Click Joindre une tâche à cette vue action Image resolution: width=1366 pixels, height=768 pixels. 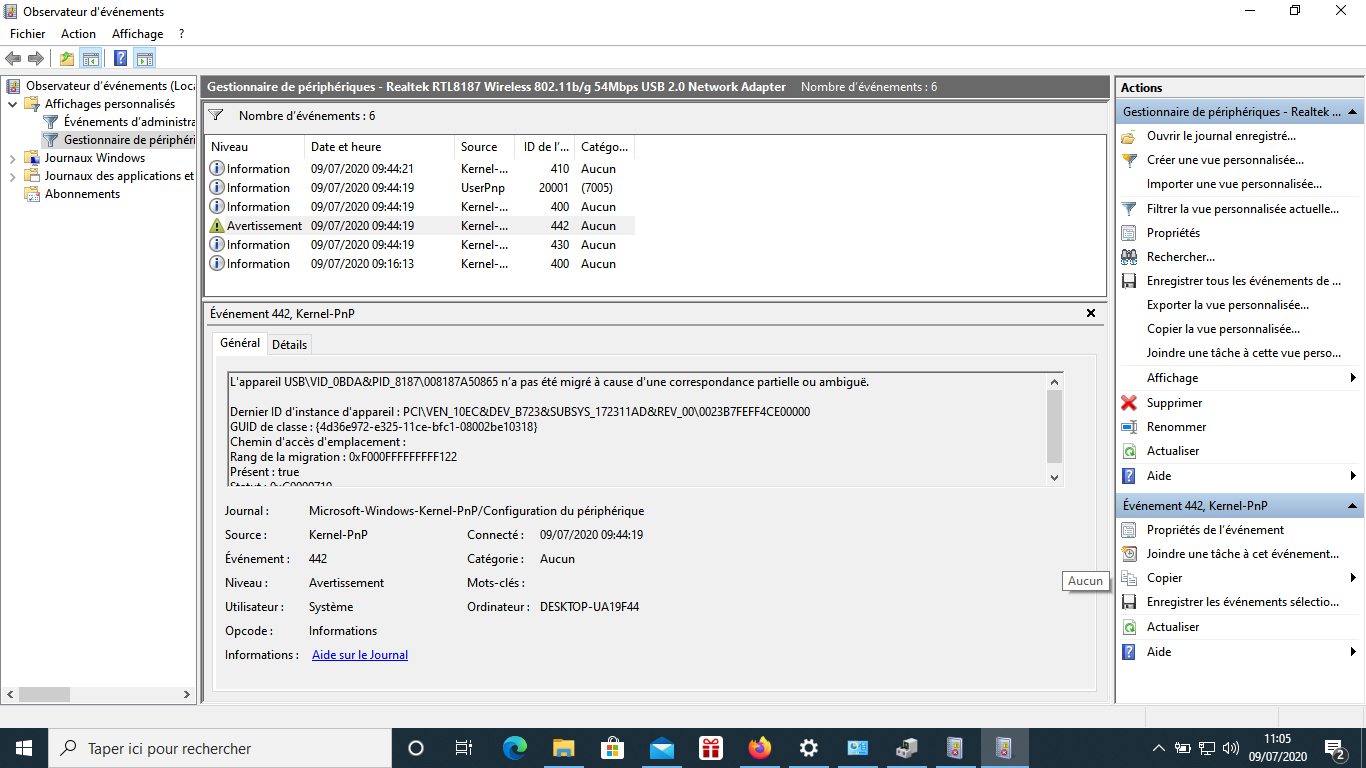click(1244, 353)
